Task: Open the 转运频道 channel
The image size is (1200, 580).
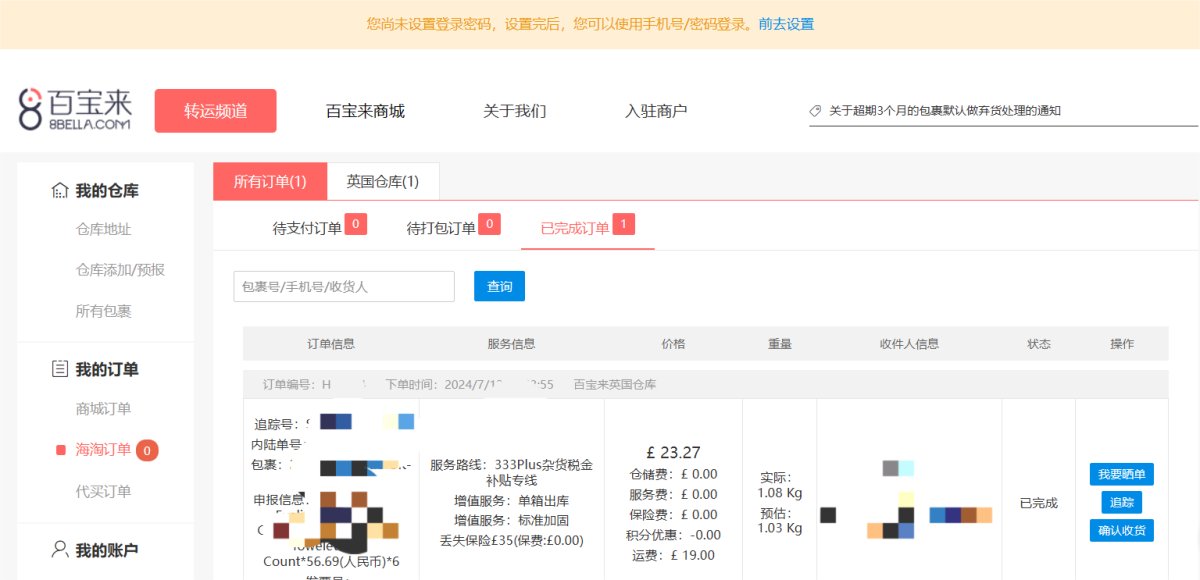Action: pos(215,111)
